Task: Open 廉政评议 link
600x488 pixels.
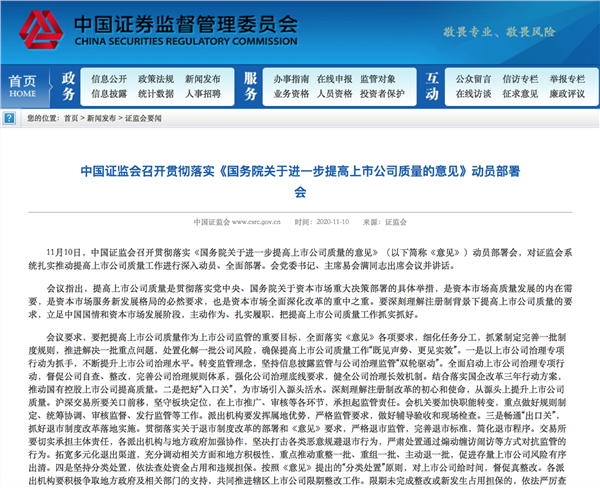Action: [x=567, y=94]
